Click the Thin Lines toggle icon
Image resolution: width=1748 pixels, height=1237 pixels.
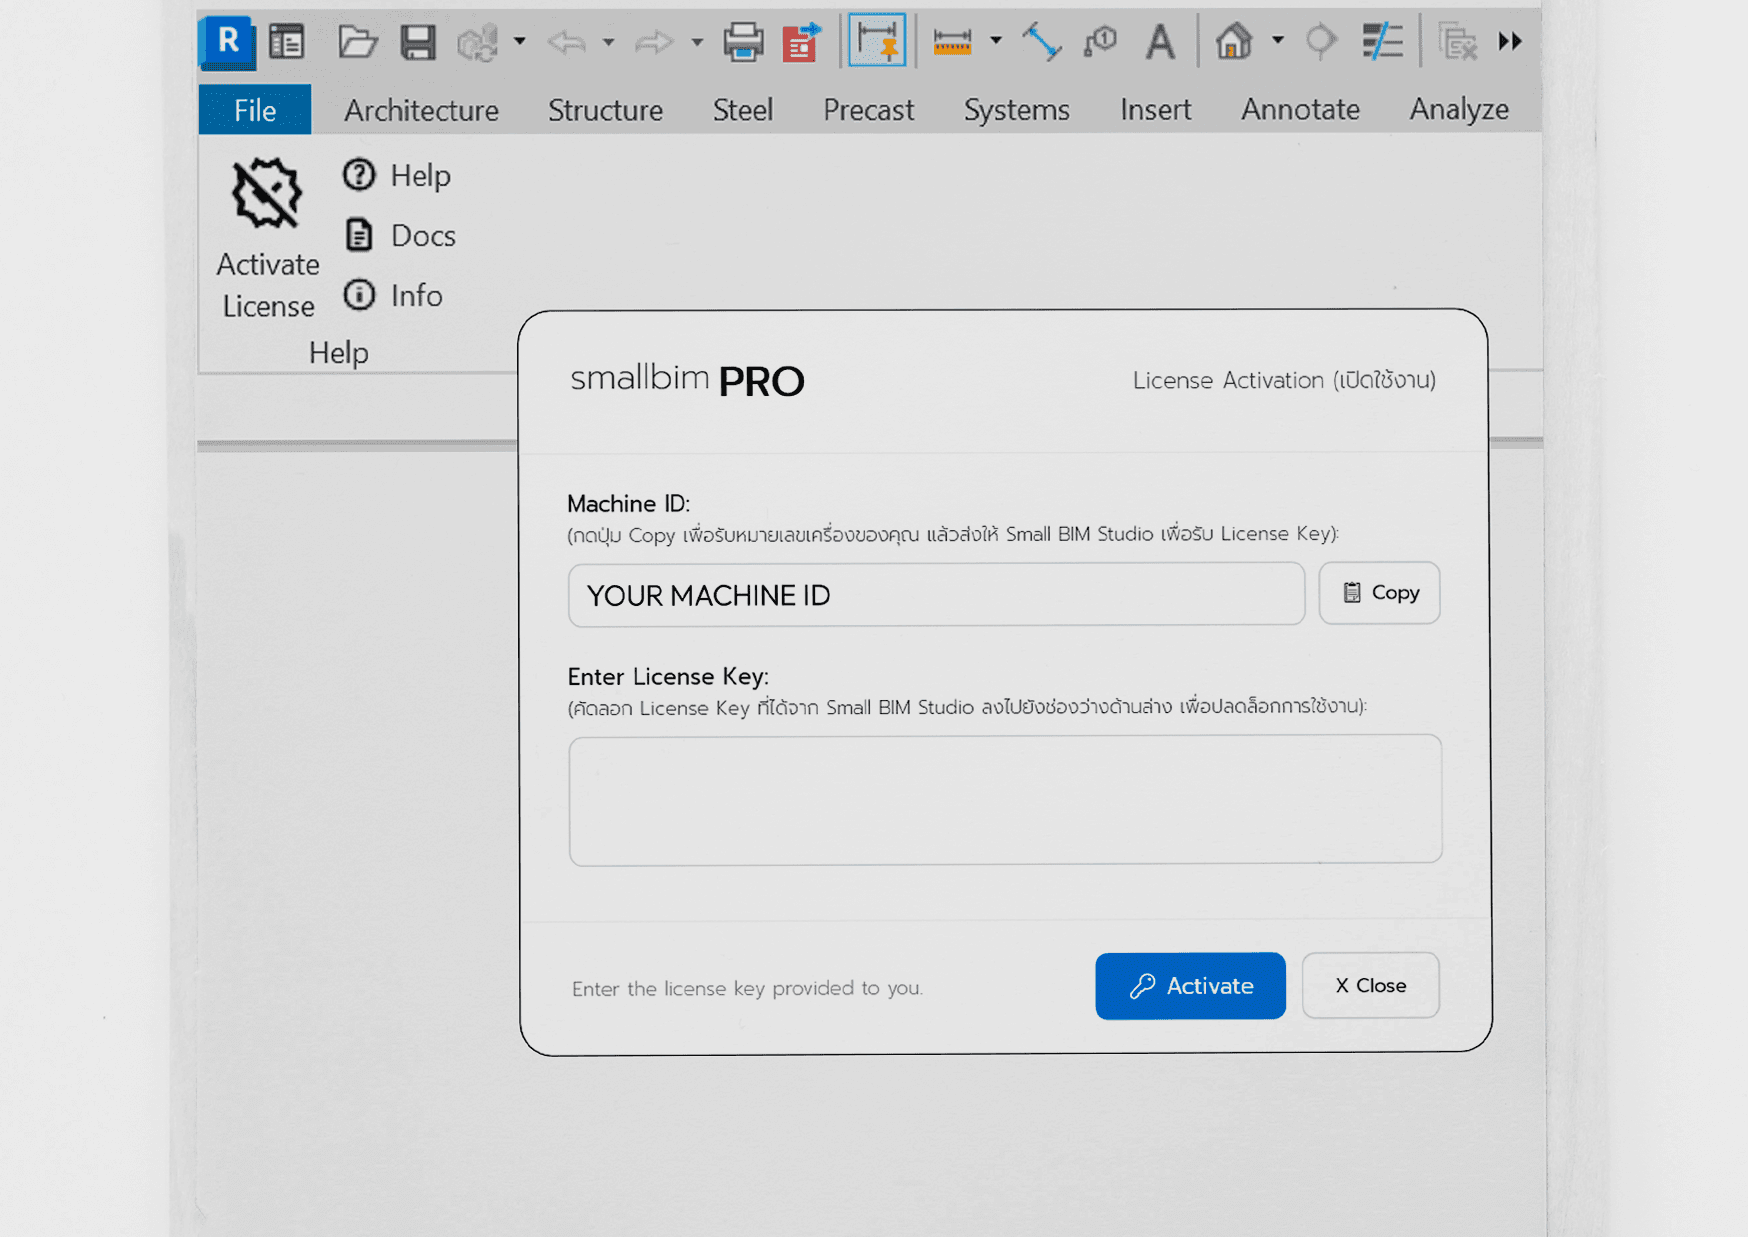pyautogui.click(x=1381, y=42)
